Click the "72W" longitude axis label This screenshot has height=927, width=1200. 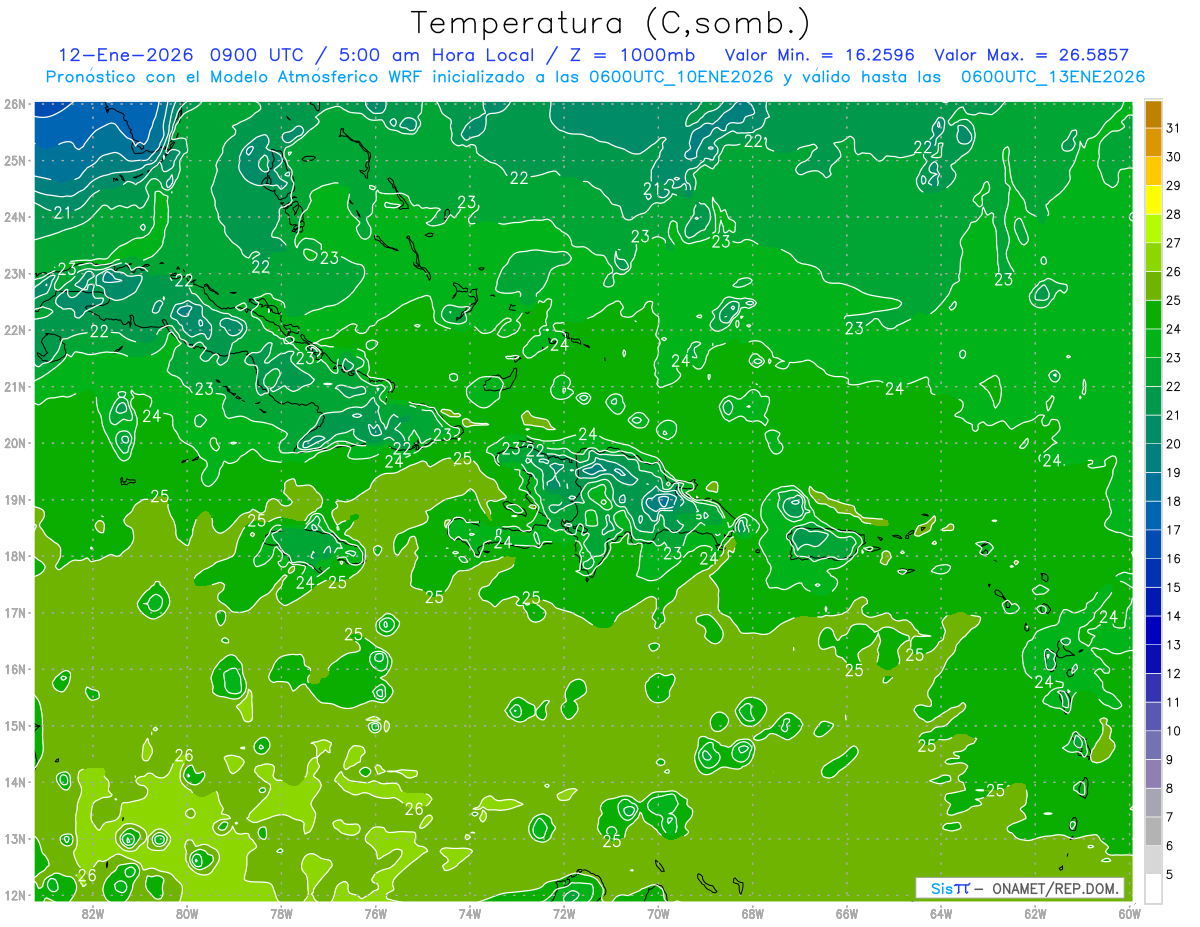(x=564, y=913)
